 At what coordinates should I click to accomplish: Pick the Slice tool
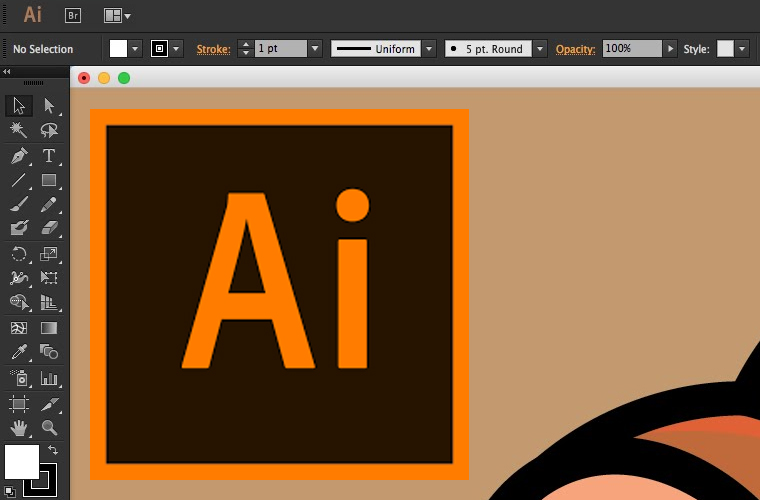pyautogui.click(x=49, y=404)
